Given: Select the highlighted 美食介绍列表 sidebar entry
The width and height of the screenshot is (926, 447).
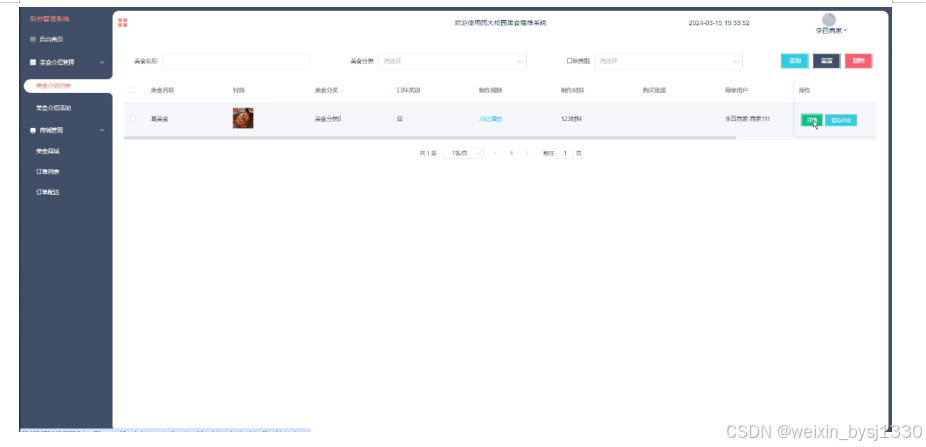Looking at the screenshot, I should pos(67,86).
